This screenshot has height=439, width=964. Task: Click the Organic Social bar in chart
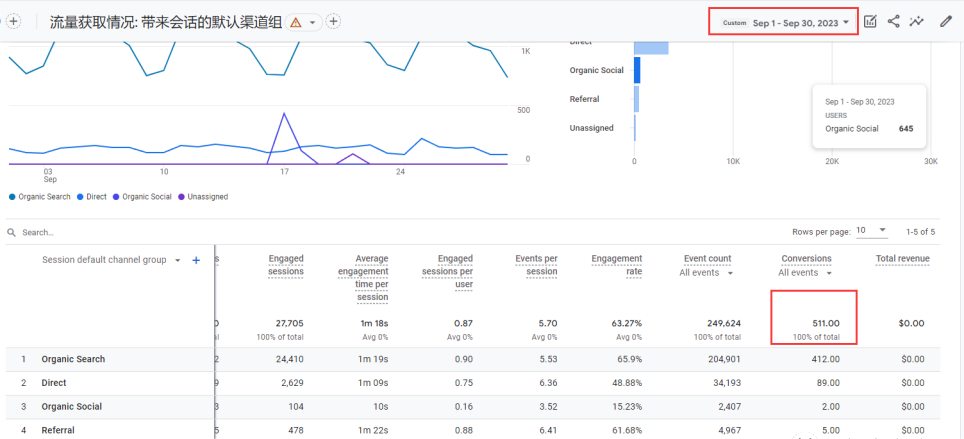637,70
